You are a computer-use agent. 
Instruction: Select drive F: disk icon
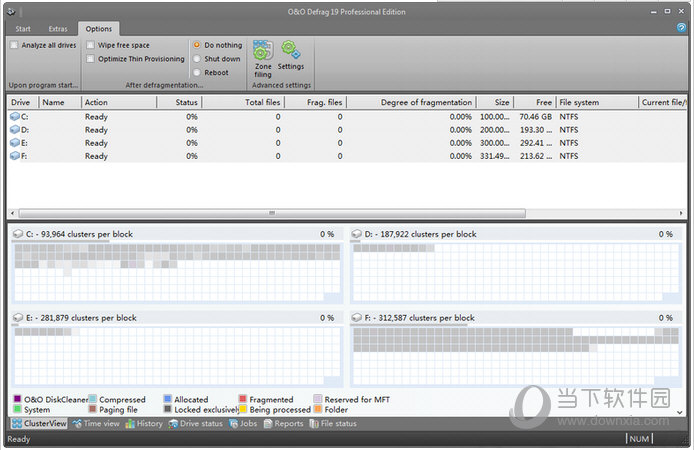(x=15, y=156)
